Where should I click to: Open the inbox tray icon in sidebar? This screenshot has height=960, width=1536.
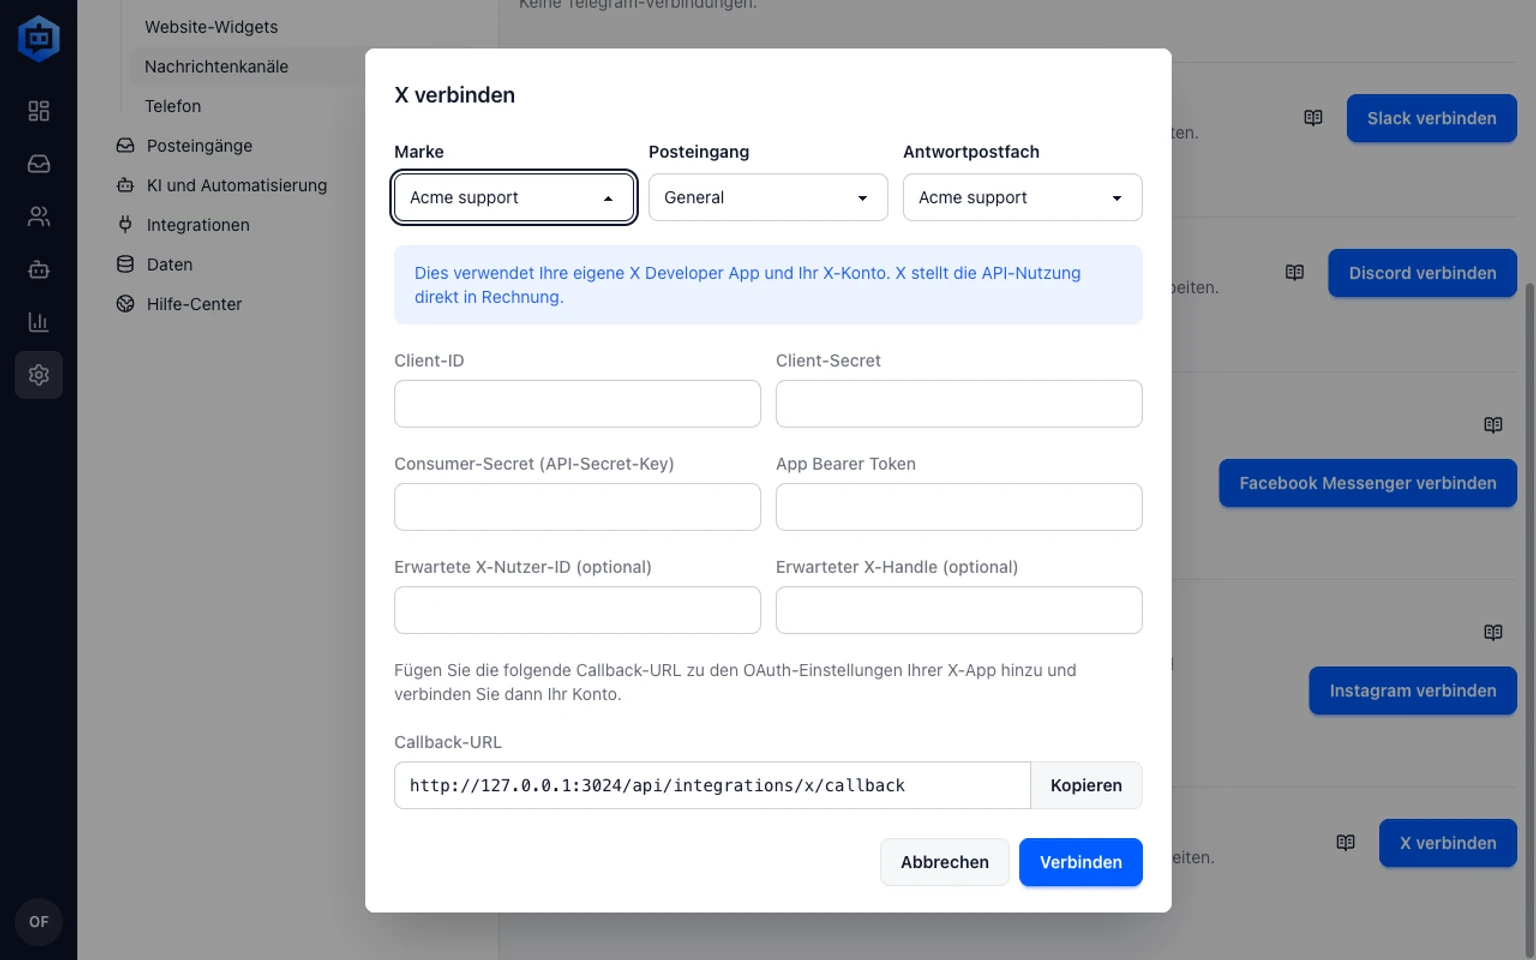pyautogui.click(x=38, y=164)
